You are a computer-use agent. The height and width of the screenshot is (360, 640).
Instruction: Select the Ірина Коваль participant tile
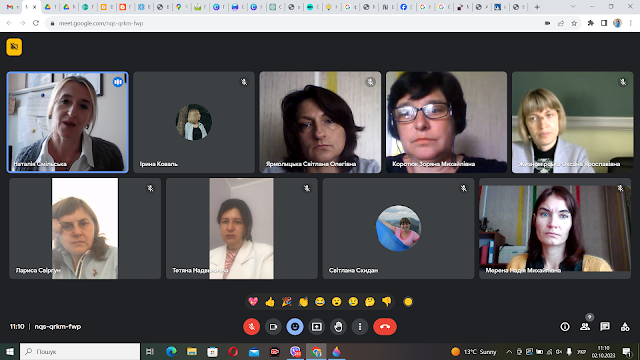(x=194, y=122)
